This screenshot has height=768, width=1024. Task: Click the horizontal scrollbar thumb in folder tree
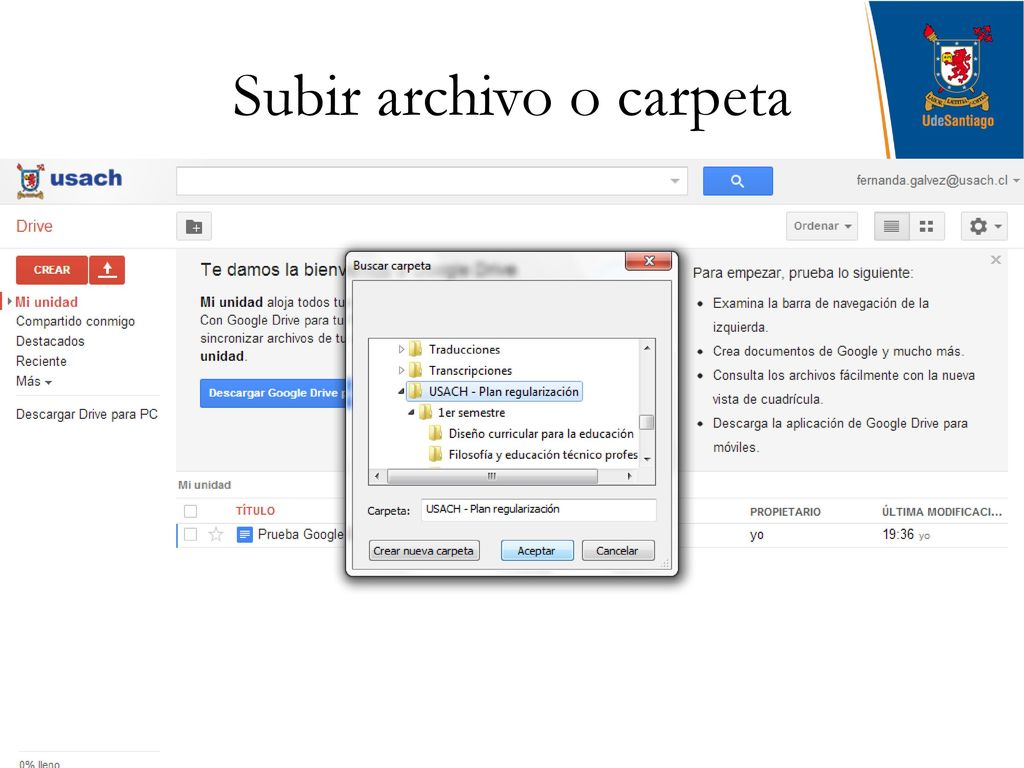coord(492,476)
